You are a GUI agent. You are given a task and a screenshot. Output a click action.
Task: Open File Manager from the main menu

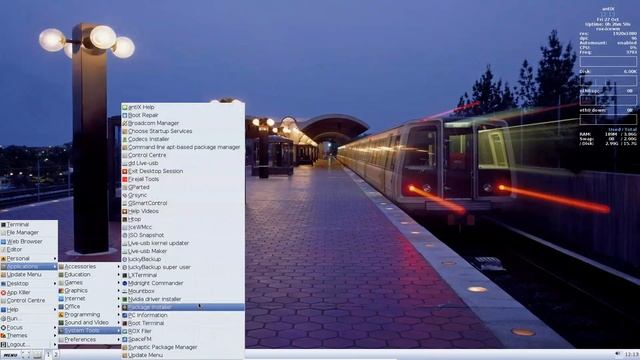(x=29, y=233)
